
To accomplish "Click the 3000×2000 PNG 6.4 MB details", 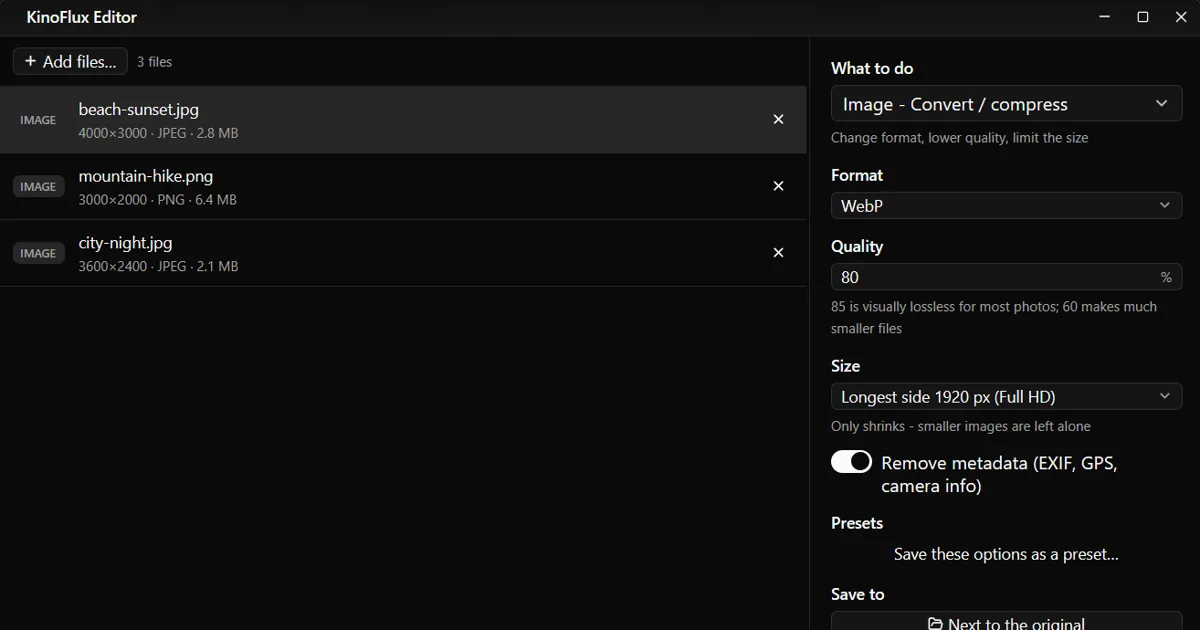I will point(158,200).
